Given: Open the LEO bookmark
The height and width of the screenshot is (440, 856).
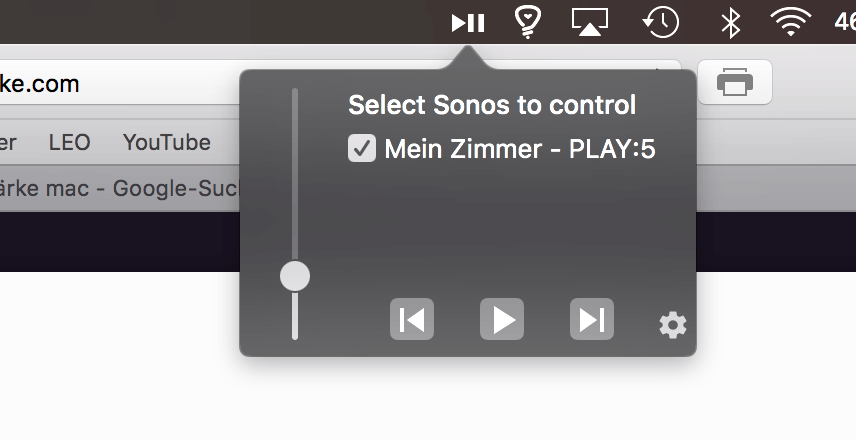Looking at the screenshot, I should tap(69, 142).
